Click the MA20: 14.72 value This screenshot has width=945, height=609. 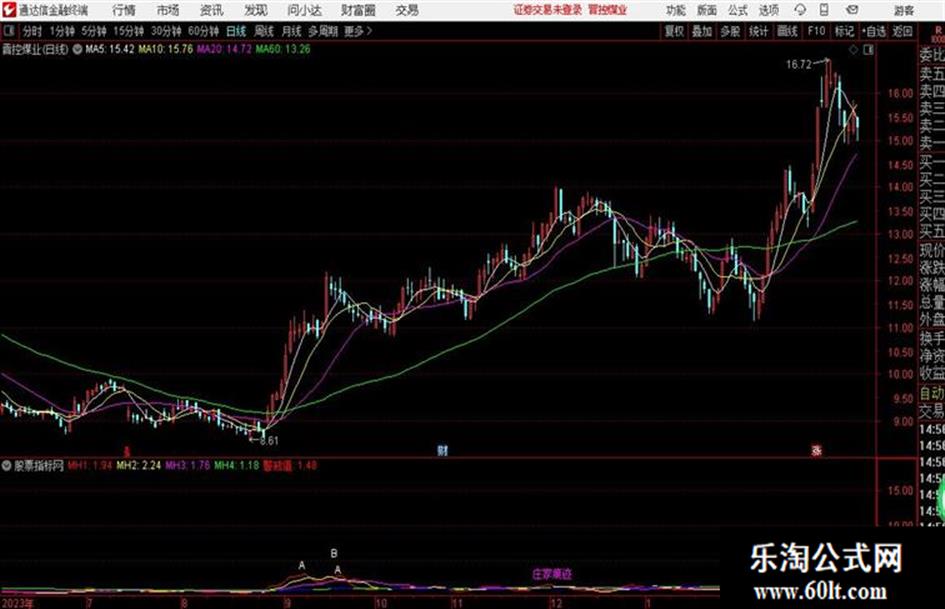click(224, 49)
